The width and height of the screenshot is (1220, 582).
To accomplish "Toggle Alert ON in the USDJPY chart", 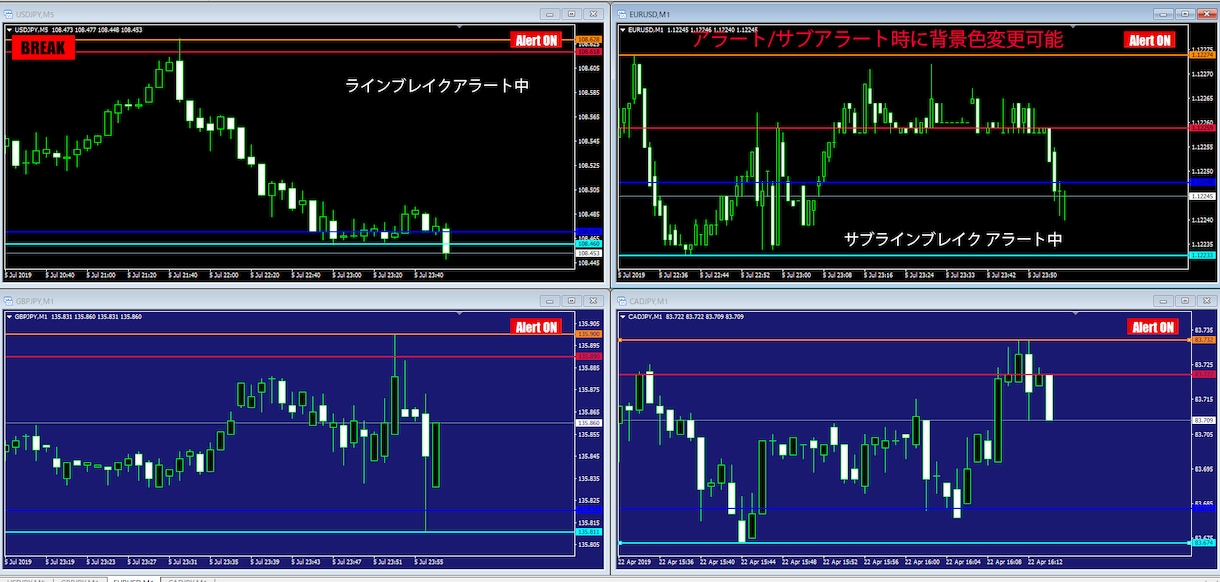I will click(x=537, y=40).
